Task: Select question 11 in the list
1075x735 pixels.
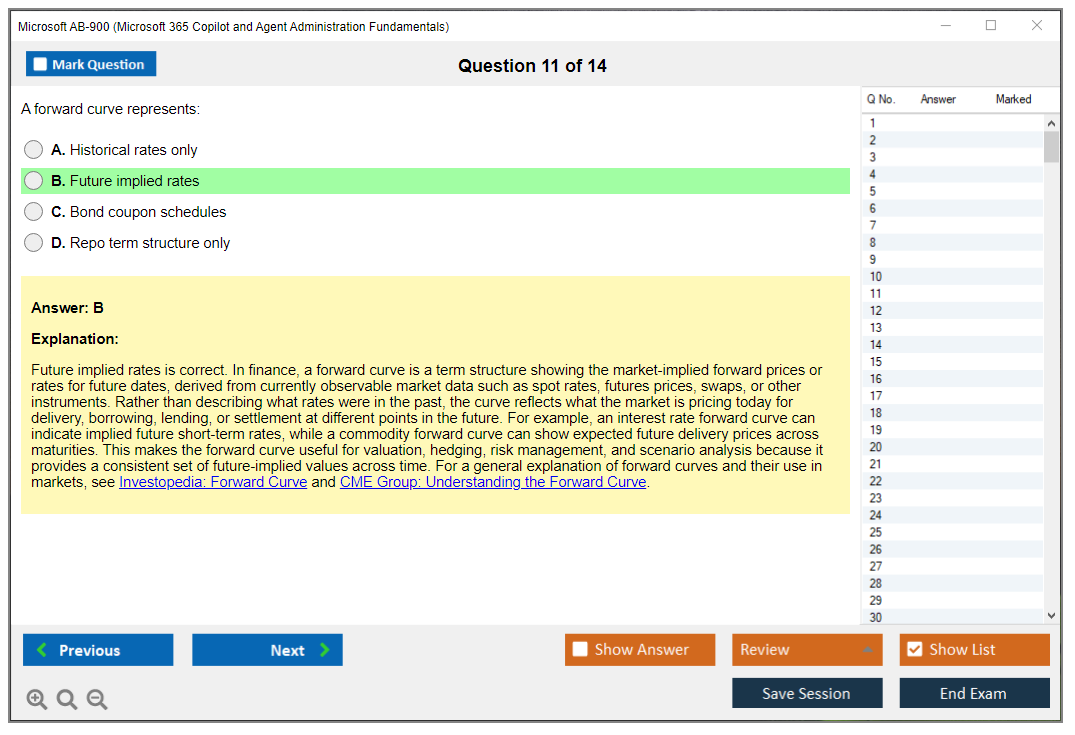Action: 953,293
